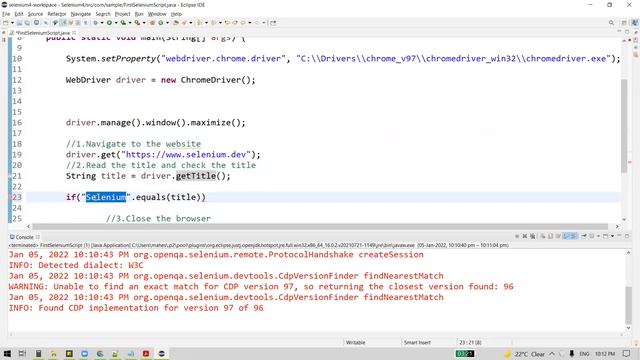Click the Save toolbar icon
The height and width of the screenshot is (360, 640).
(x=19, y=23)
